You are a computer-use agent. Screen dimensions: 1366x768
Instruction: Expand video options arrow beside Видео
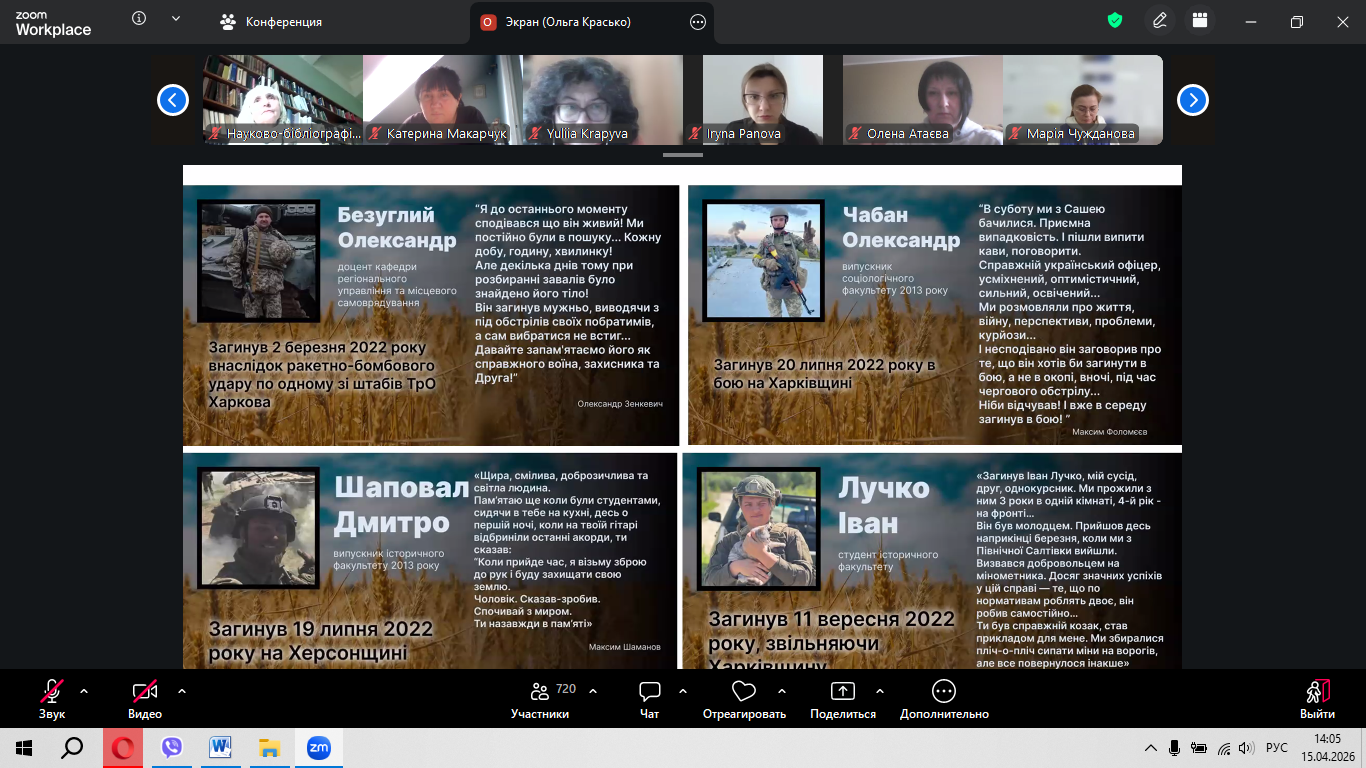182,691
